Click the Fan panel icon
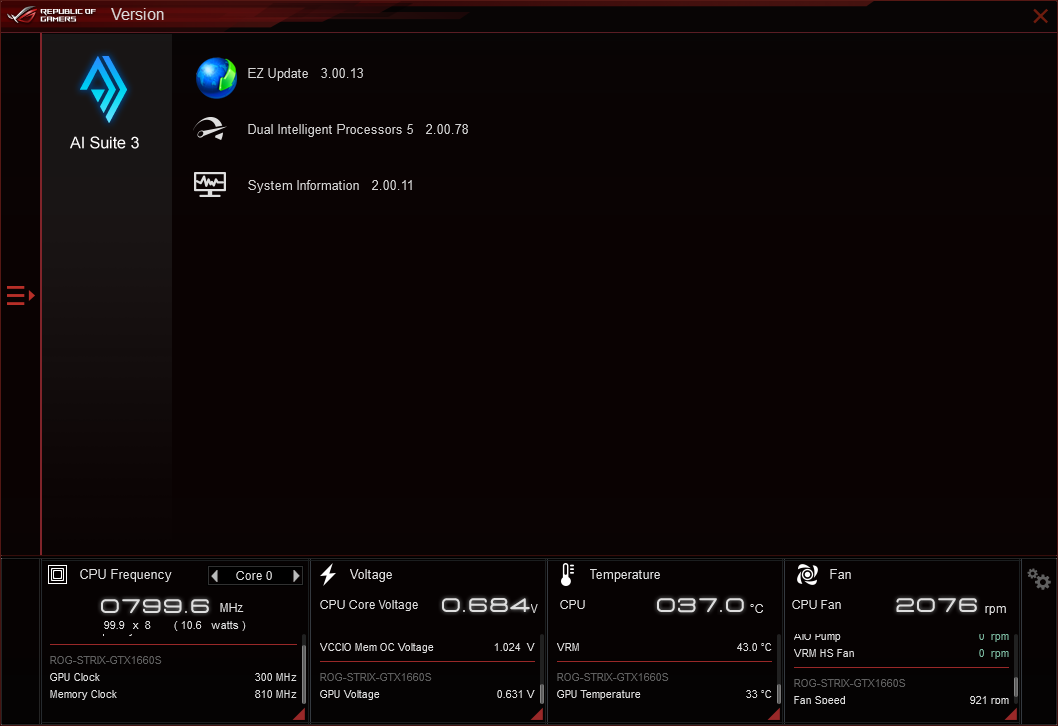Image resolution: width=1058 pixels, height=726 pixels. pyautogui.click(x=806, y=574)
